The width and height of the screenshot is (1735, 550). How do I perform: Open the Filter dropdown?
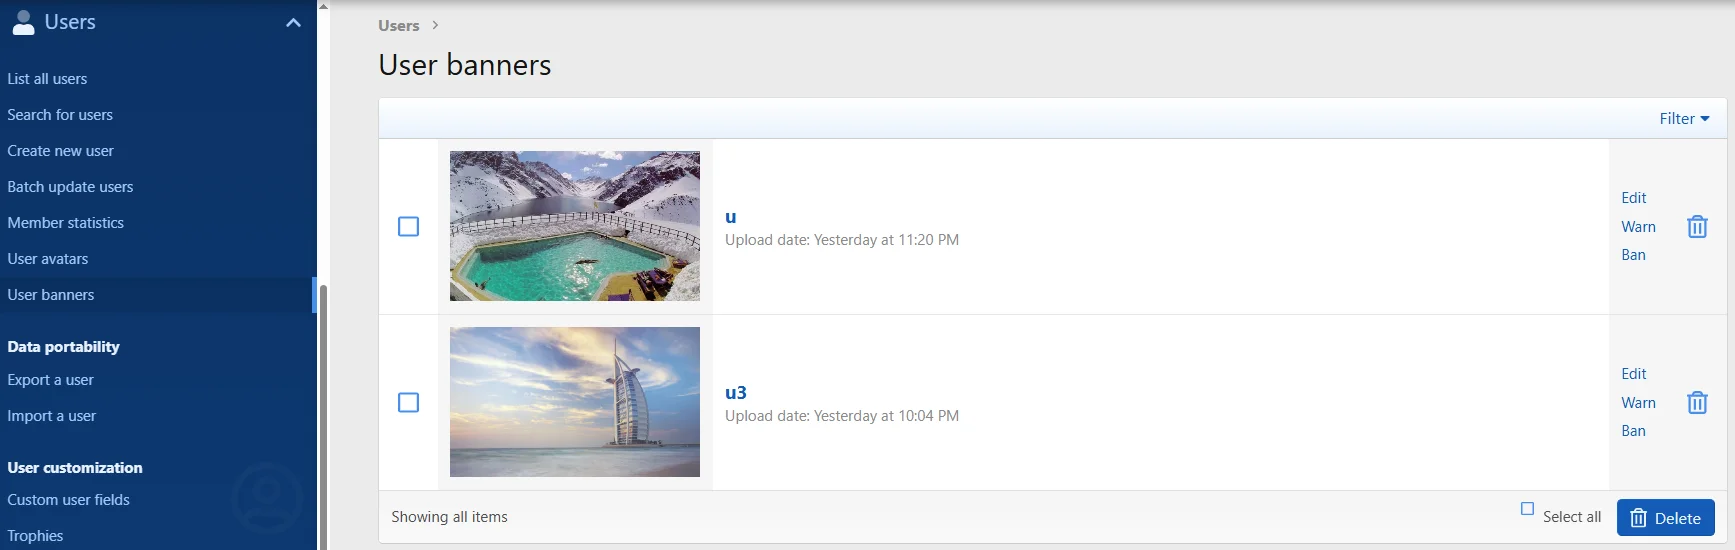tap(1684, 118)
